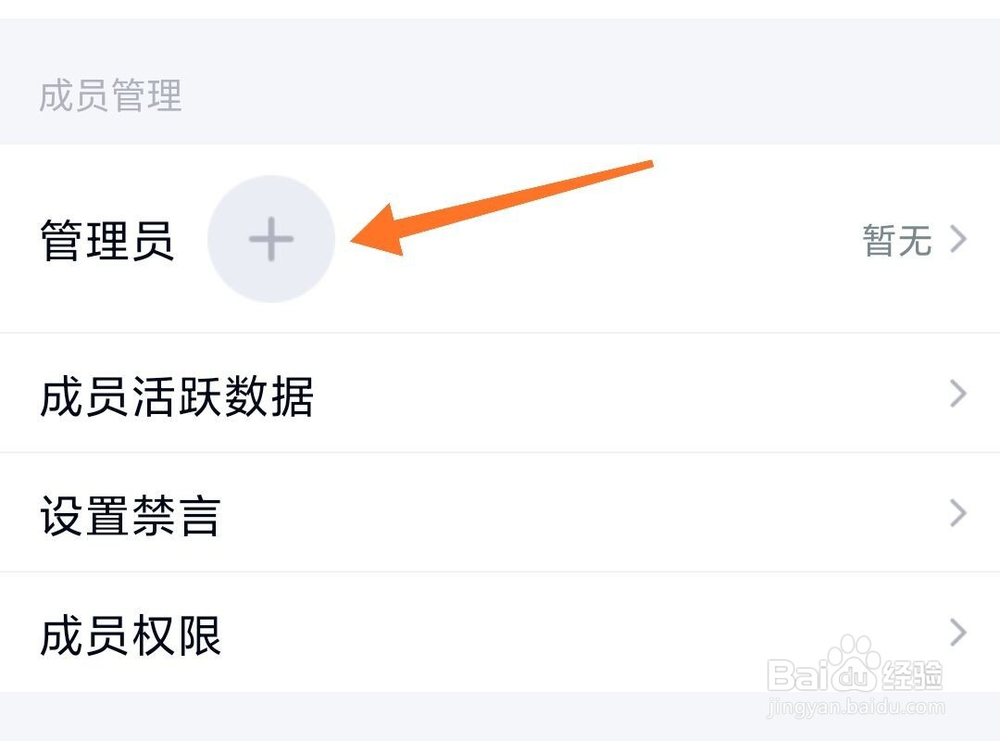Expand the 成员活跃数据 row with its chevron
Viewport: 1000px width, 741px height.
(959, 393)
